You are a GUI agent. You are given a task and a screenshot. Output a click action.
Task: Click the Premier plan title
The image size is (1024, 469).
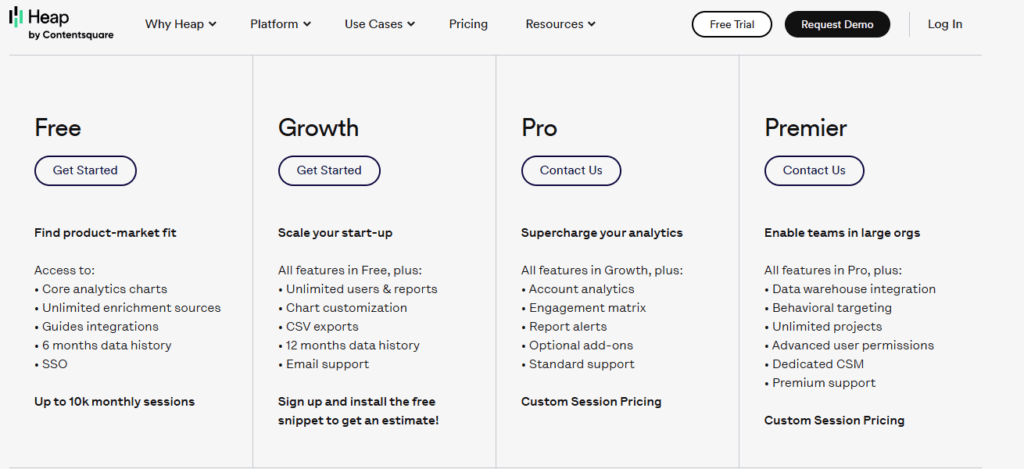coord(805,128)
